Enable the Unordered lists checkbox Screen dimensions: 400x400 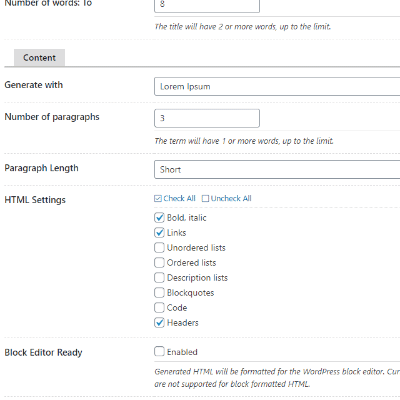[x=159, y=248]
